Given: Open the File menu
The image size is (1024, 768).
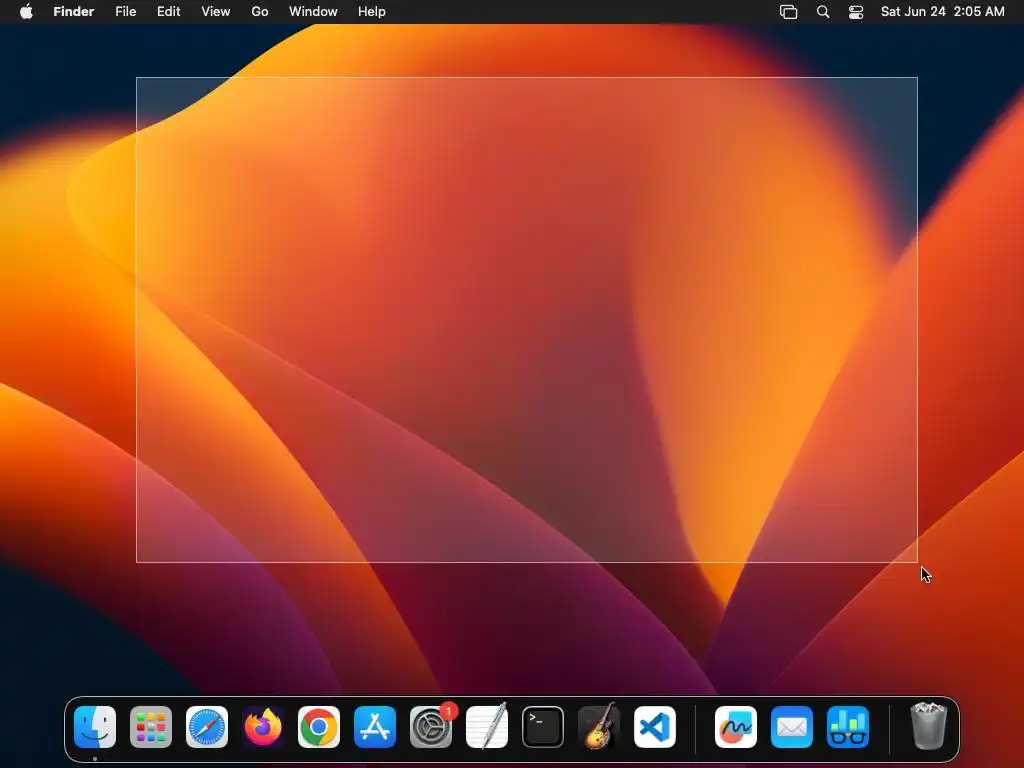Looking at the screenshot, I should pyautogui.click(x=125, y=12).
